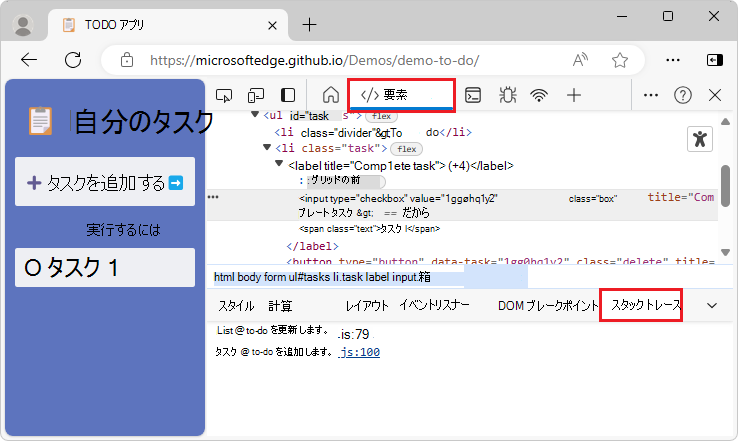The width and height of the screenshot is (738, 441).
Task: Show more sidebar tabs chevron
Action: point(712,305)
